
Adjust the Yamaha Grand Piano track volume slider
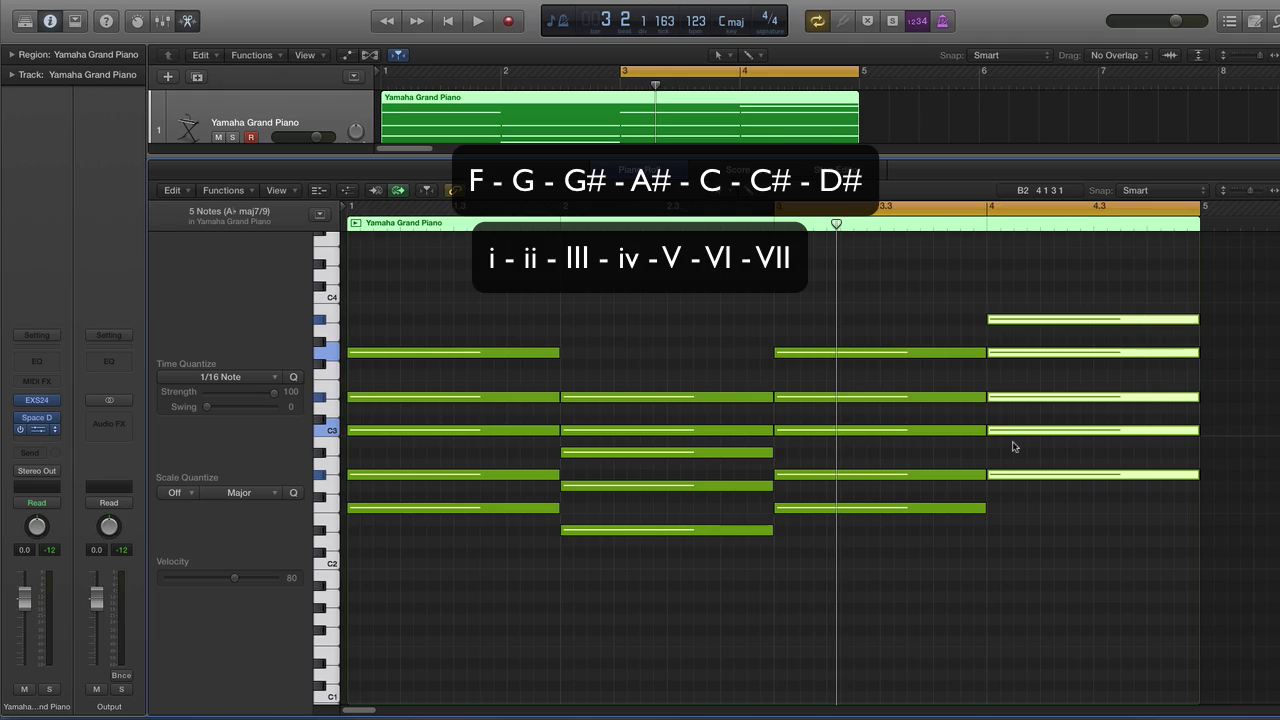tap(303, 137)
